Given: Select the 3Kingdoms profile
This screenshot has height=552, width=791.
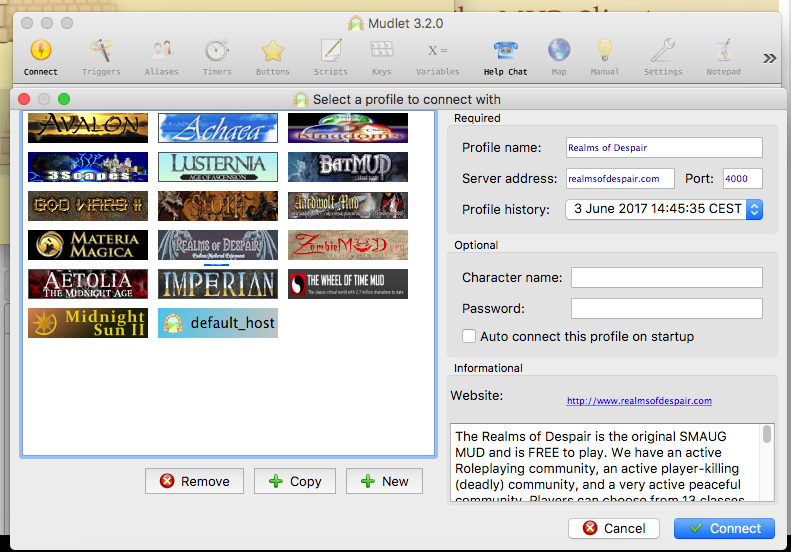Looking at the screenshot, I should click(x=348, y=128).
